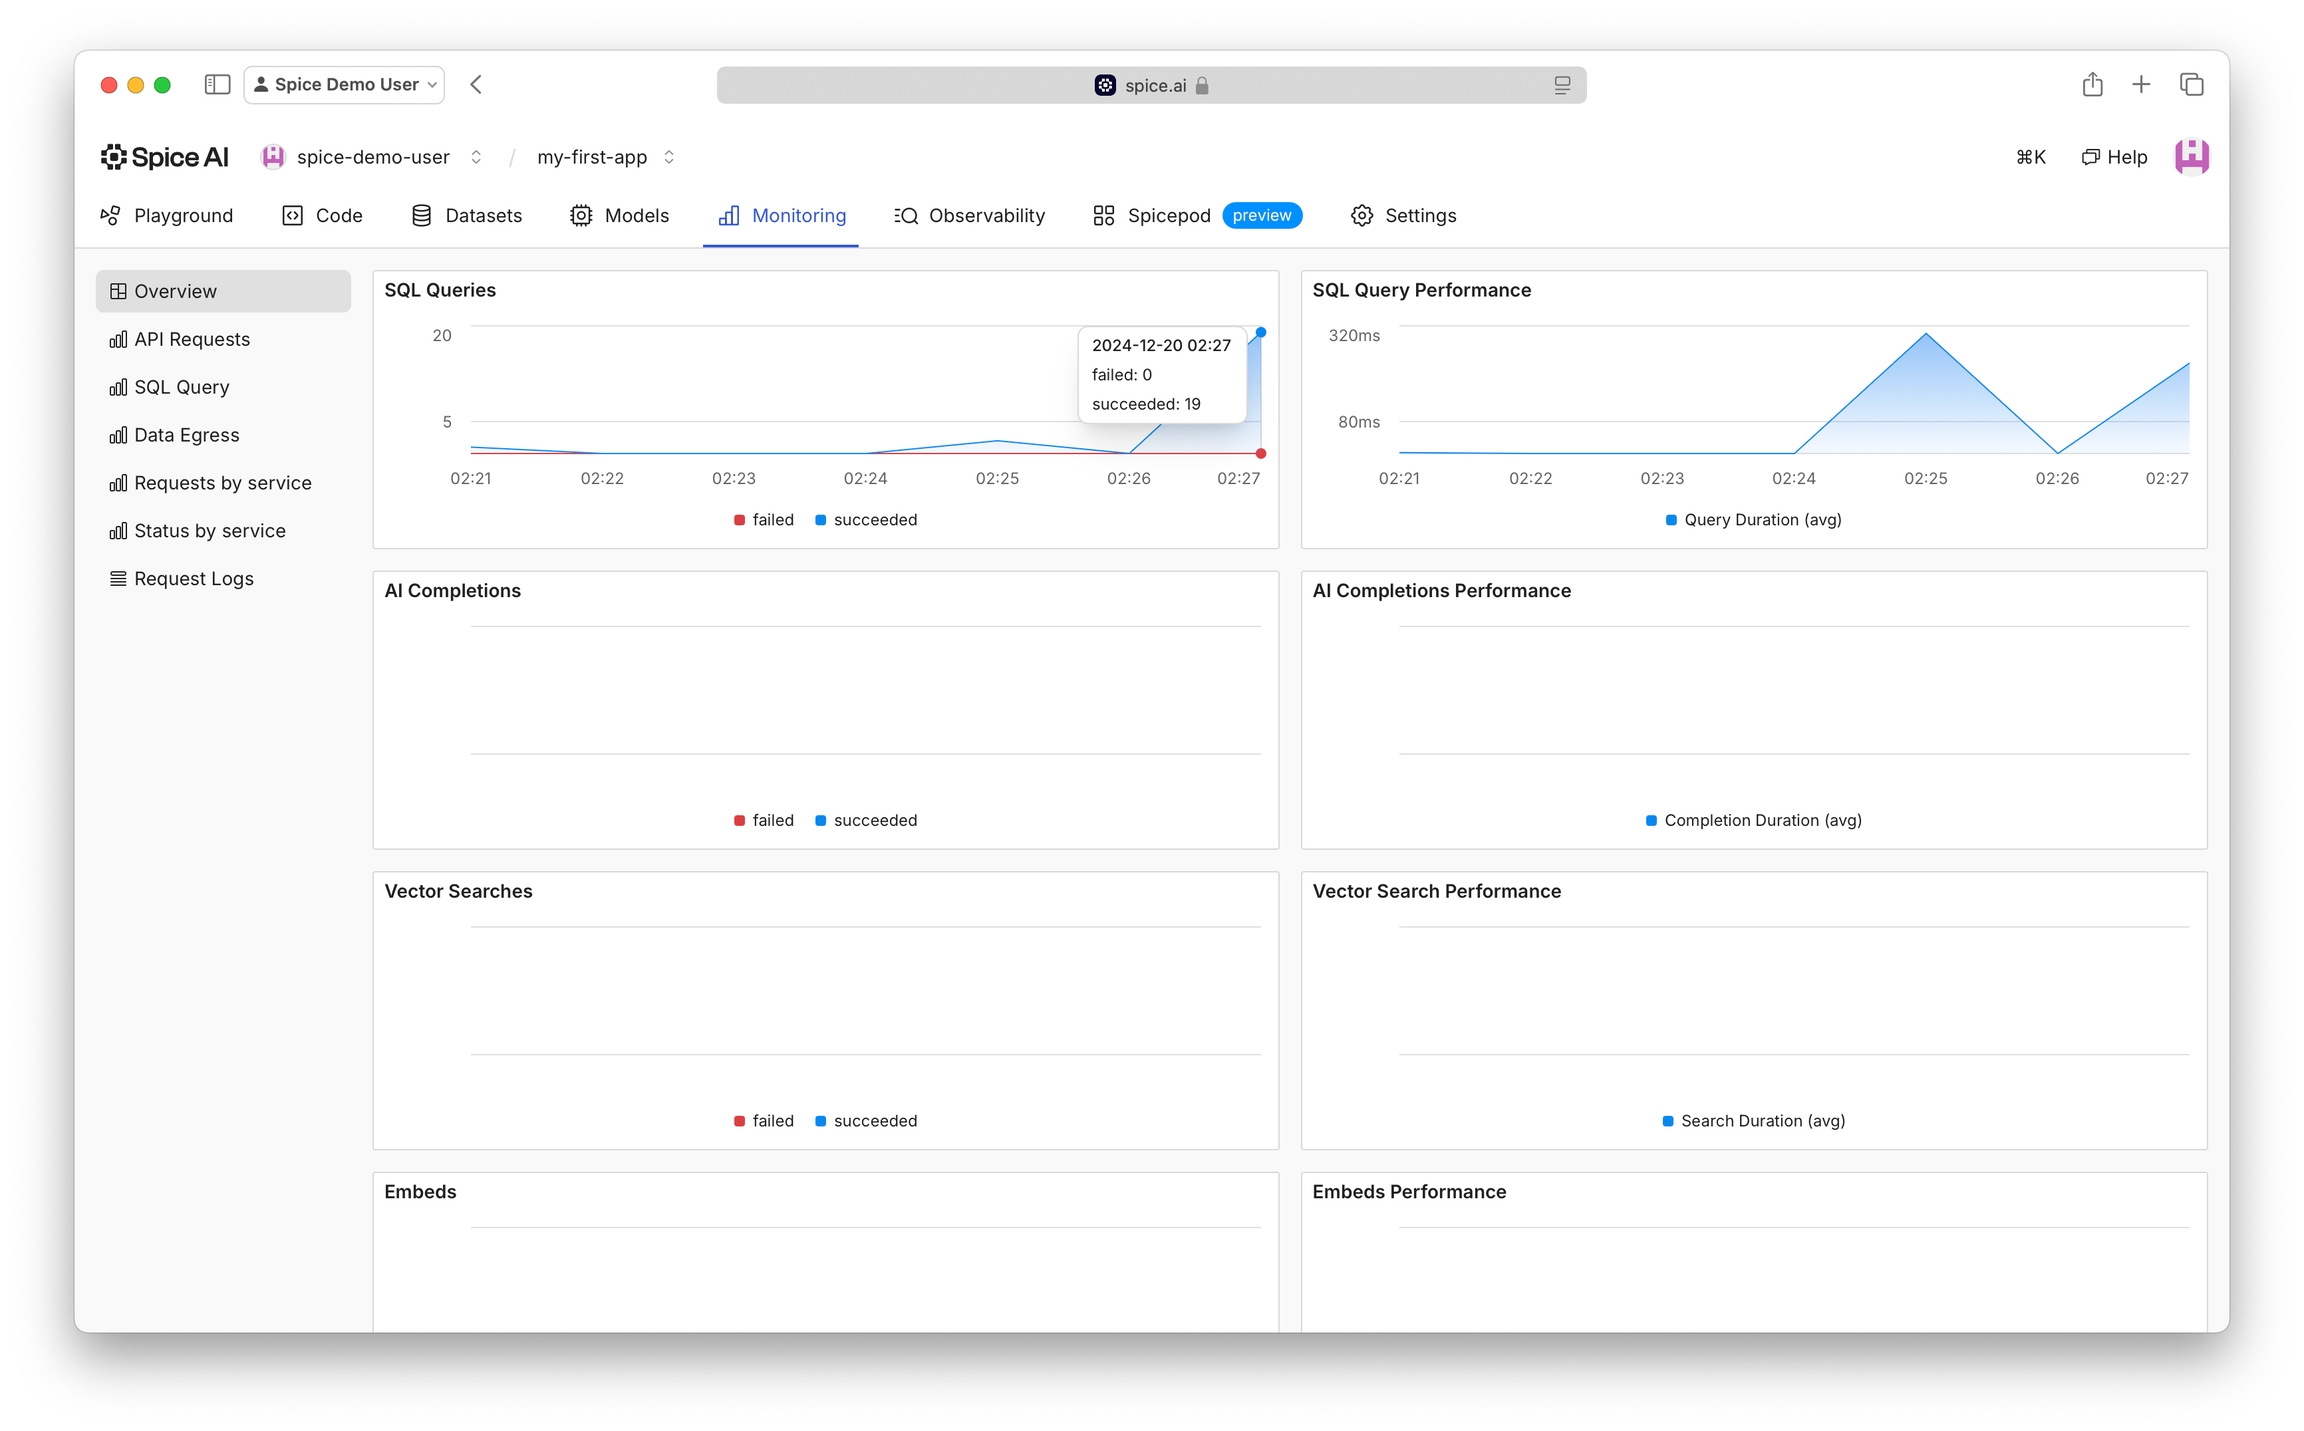2304x1431 pixels.
Task: Click the Spice AI logo
Action: coord(165,157)
